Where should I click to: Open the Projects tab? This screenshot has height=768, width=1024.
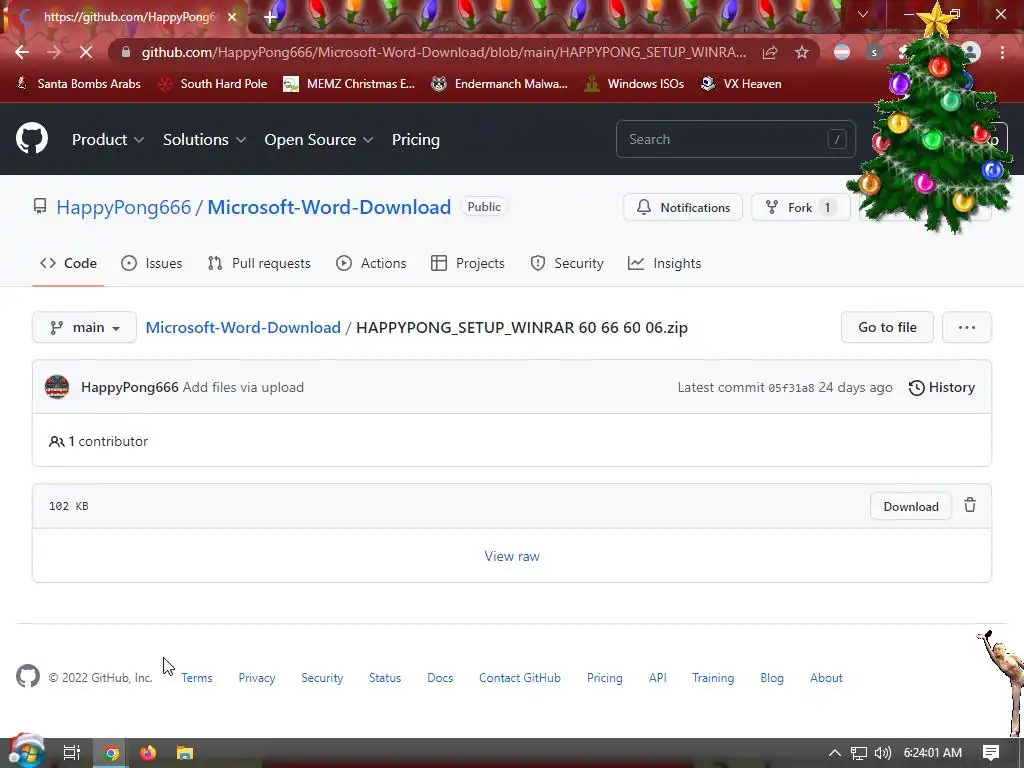[x=468, y=263]
